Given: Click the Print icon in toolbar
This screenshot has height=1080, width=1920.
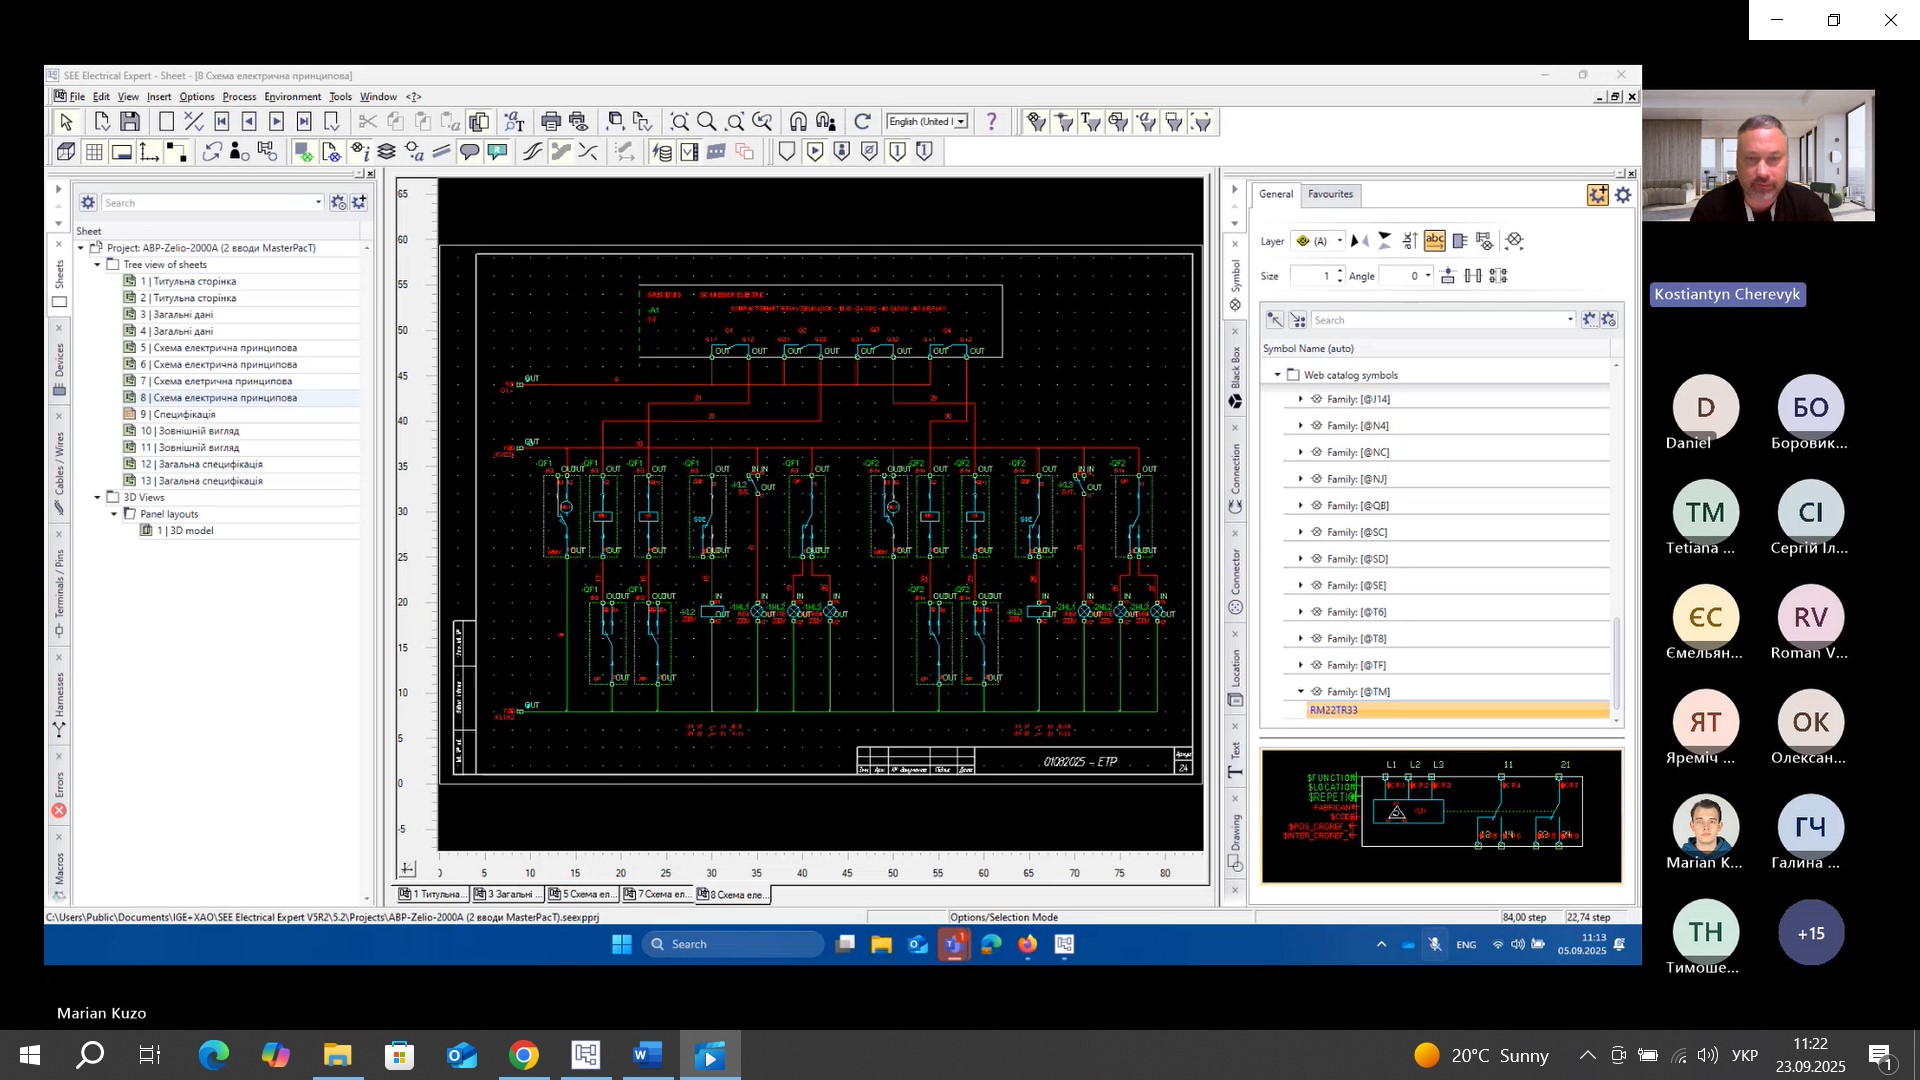Looking at the screenshot, I should (x=550, y=122).
